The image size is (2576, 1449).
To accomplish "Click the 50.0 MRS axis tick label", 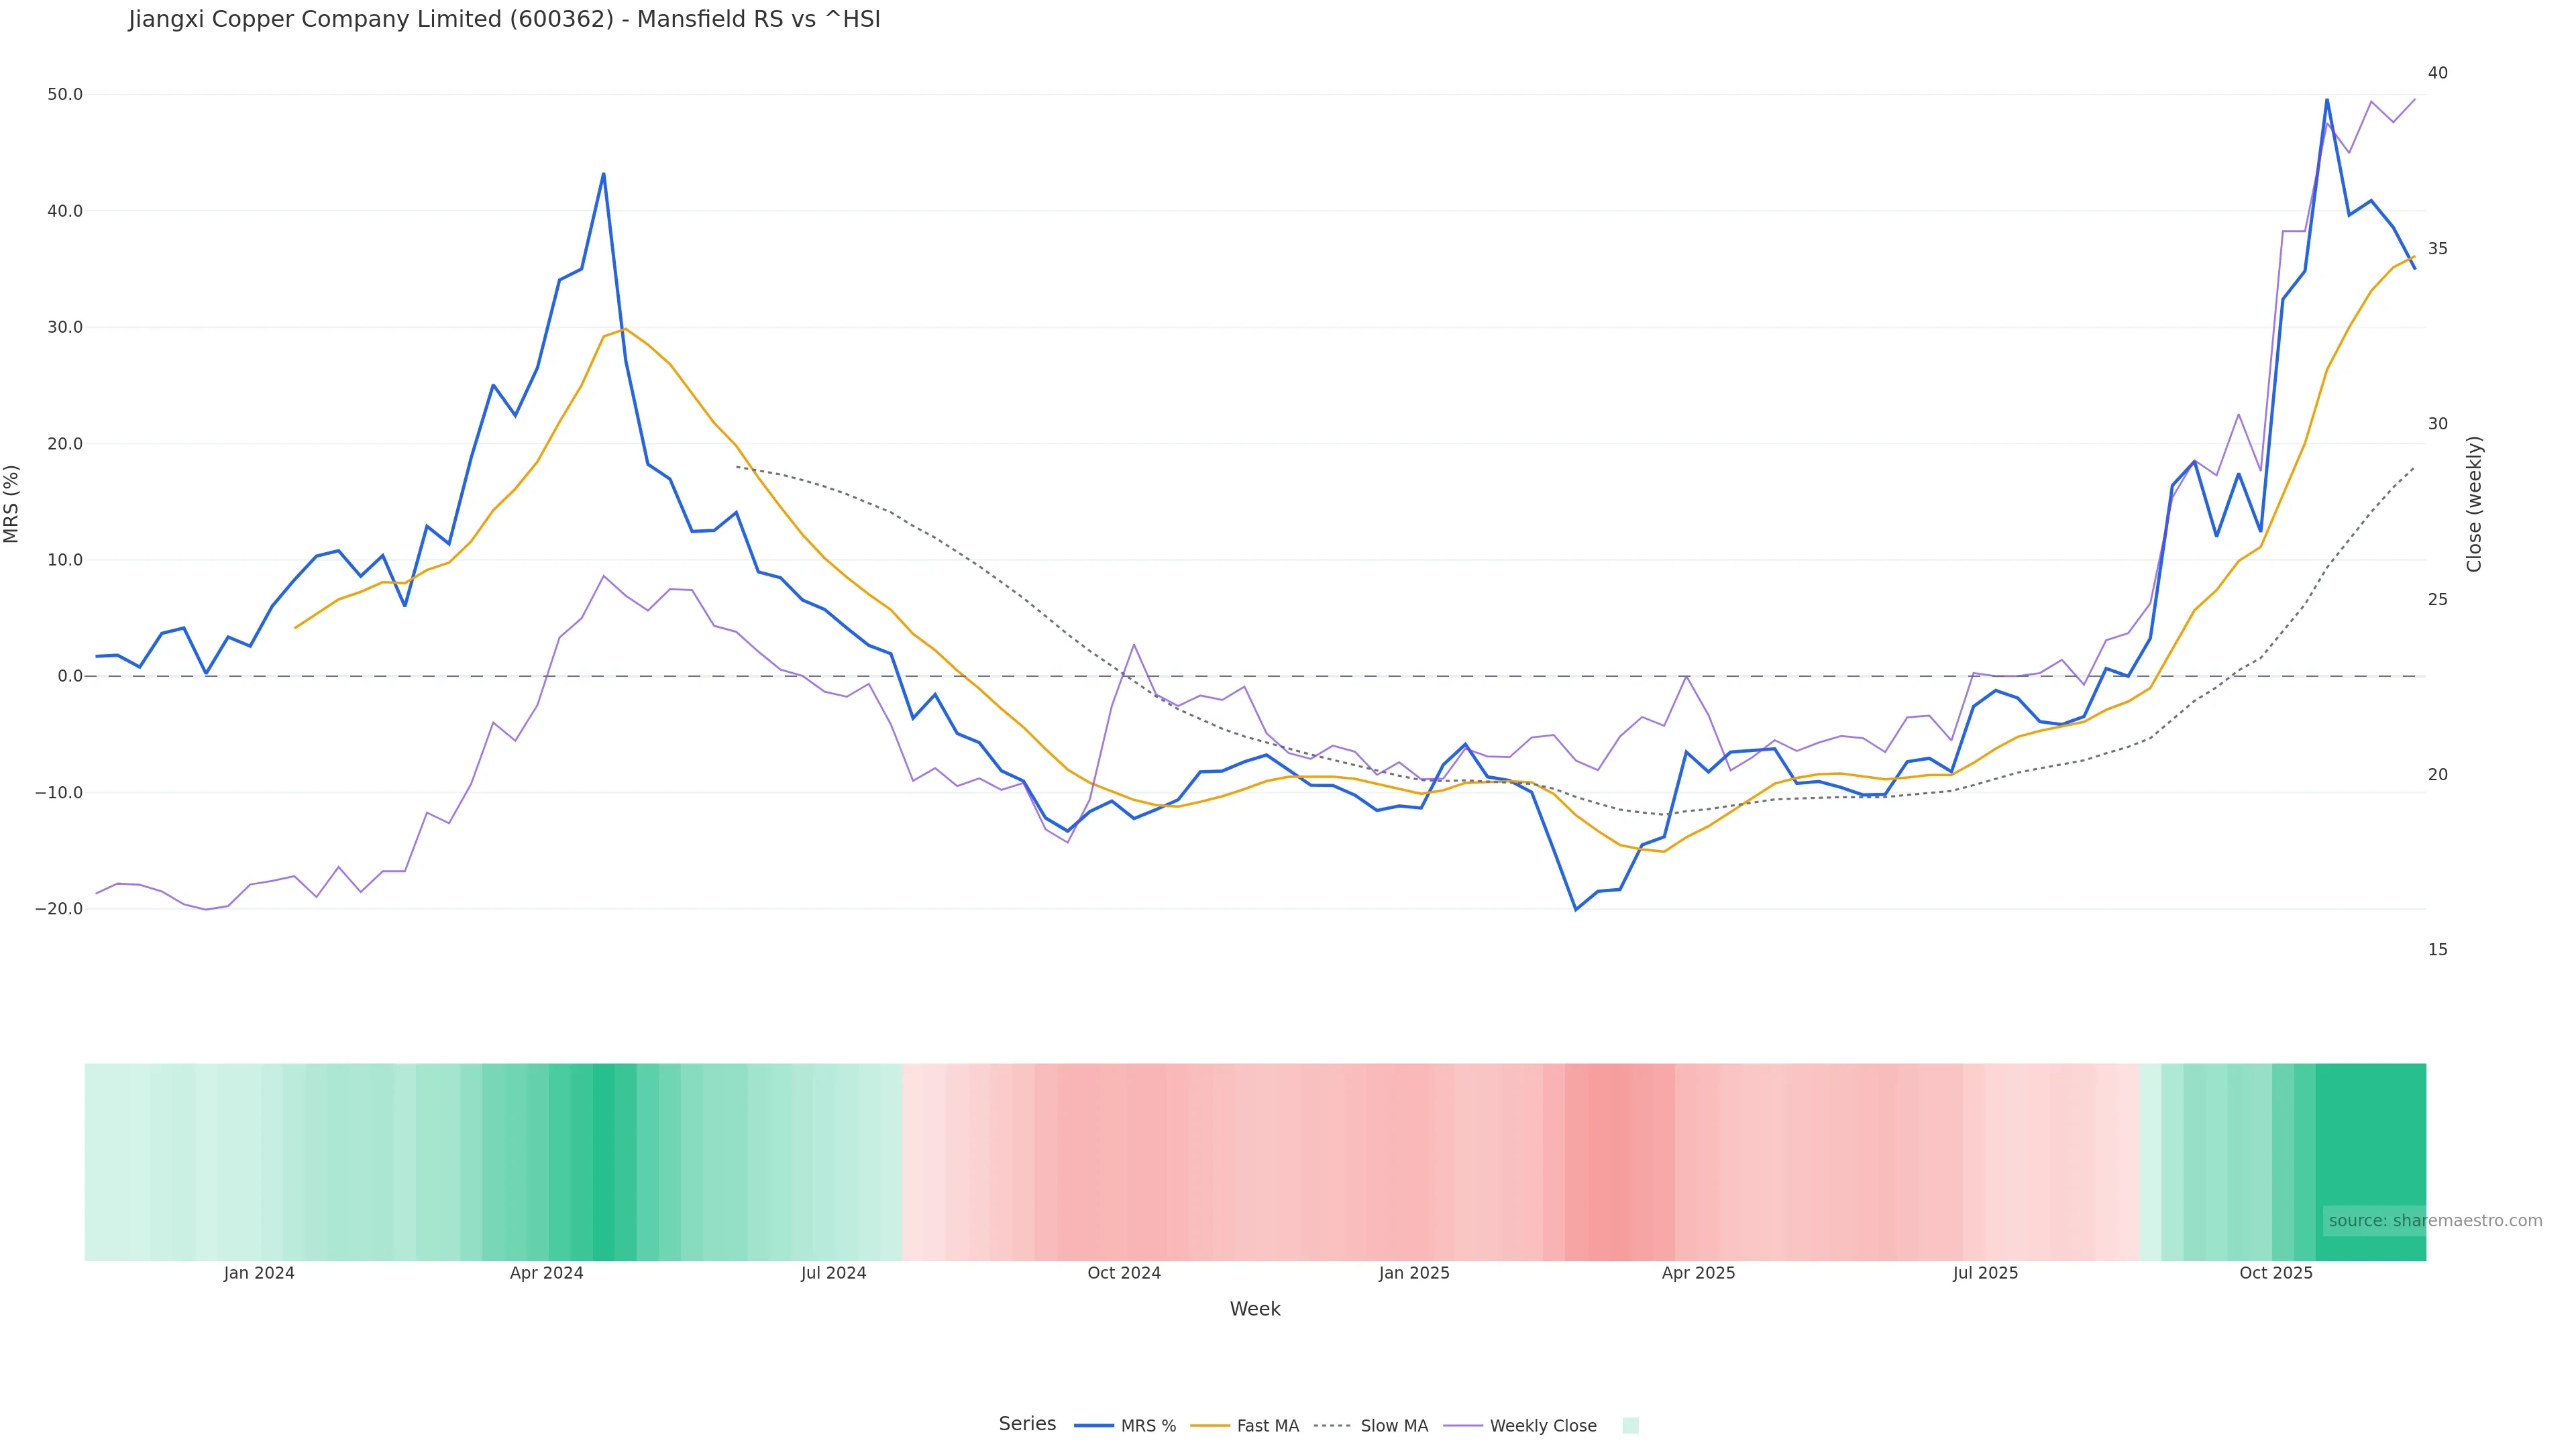I will point(64,95).
